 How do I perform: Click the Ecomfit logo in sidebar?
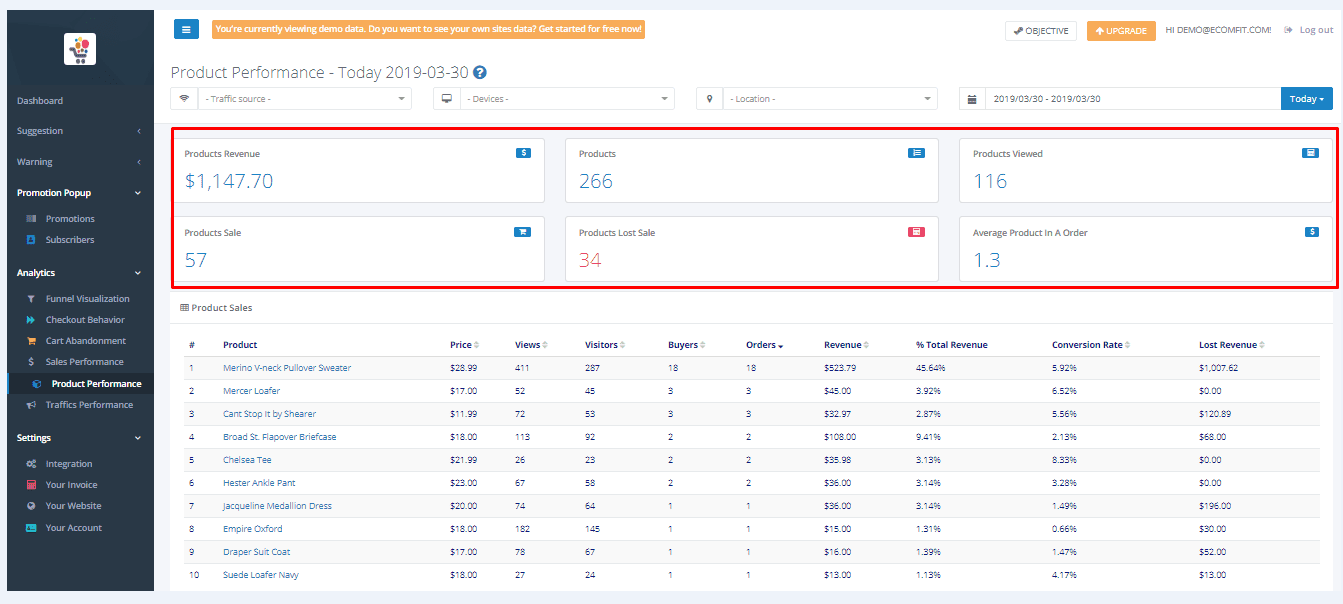[x=80, y=49]
